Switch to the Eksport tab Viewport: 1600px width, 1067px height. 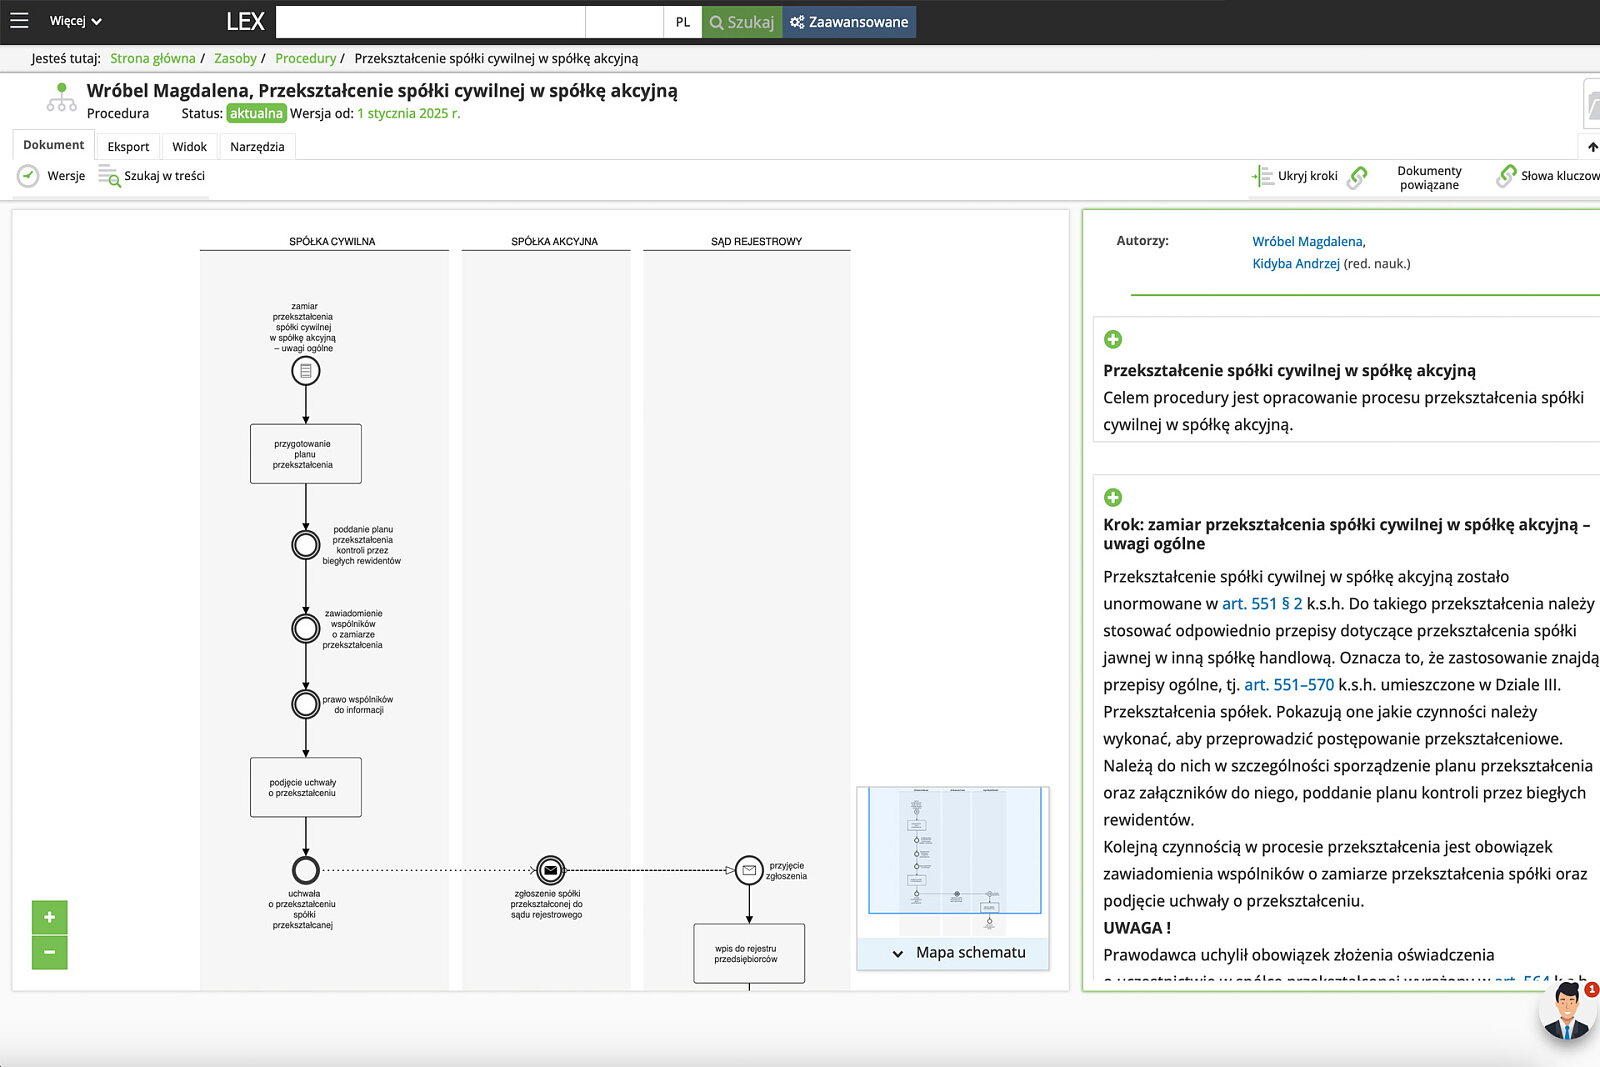[x=128, y=147]
